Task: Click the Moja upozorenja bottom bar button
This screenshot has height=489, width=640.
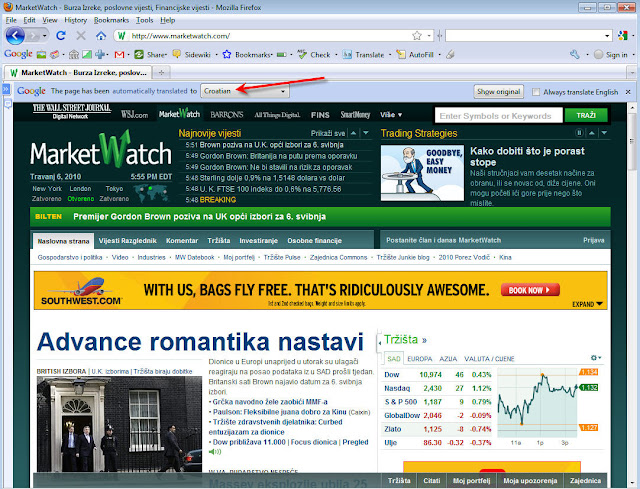Action: 530,480
